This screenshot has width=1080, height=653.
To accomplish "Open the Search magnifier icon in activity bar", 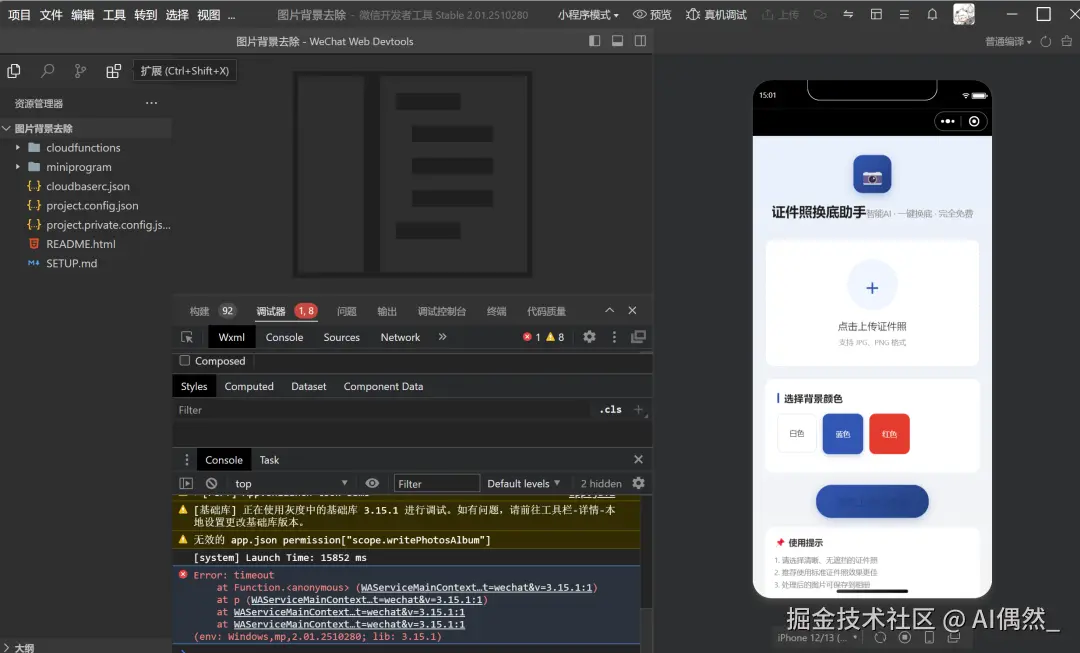I will point(47,70).
